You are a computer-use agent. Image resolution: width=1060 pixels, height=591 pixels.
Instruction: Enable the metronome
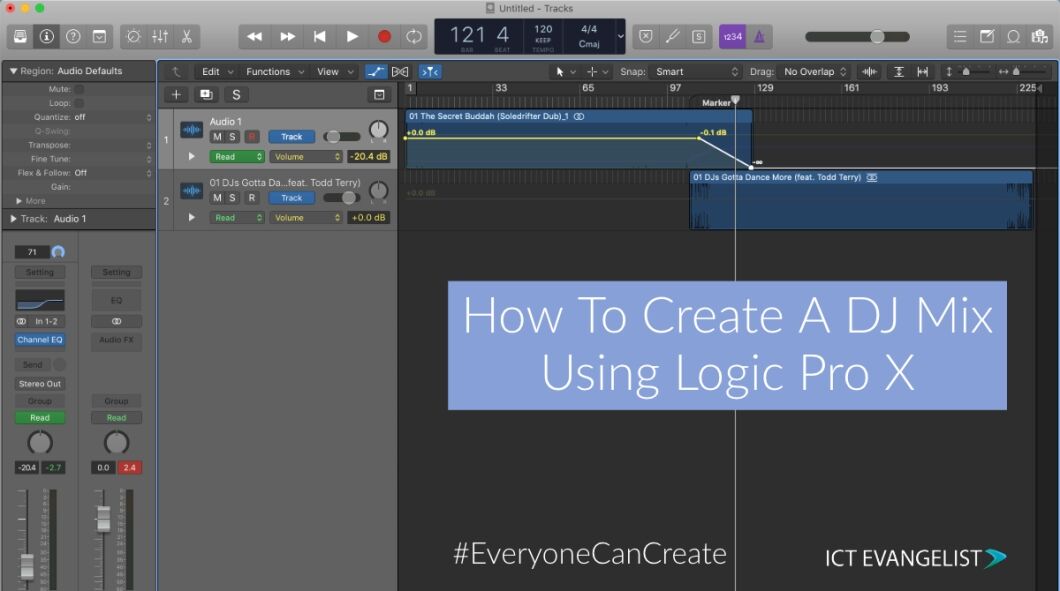coord(761,36)
